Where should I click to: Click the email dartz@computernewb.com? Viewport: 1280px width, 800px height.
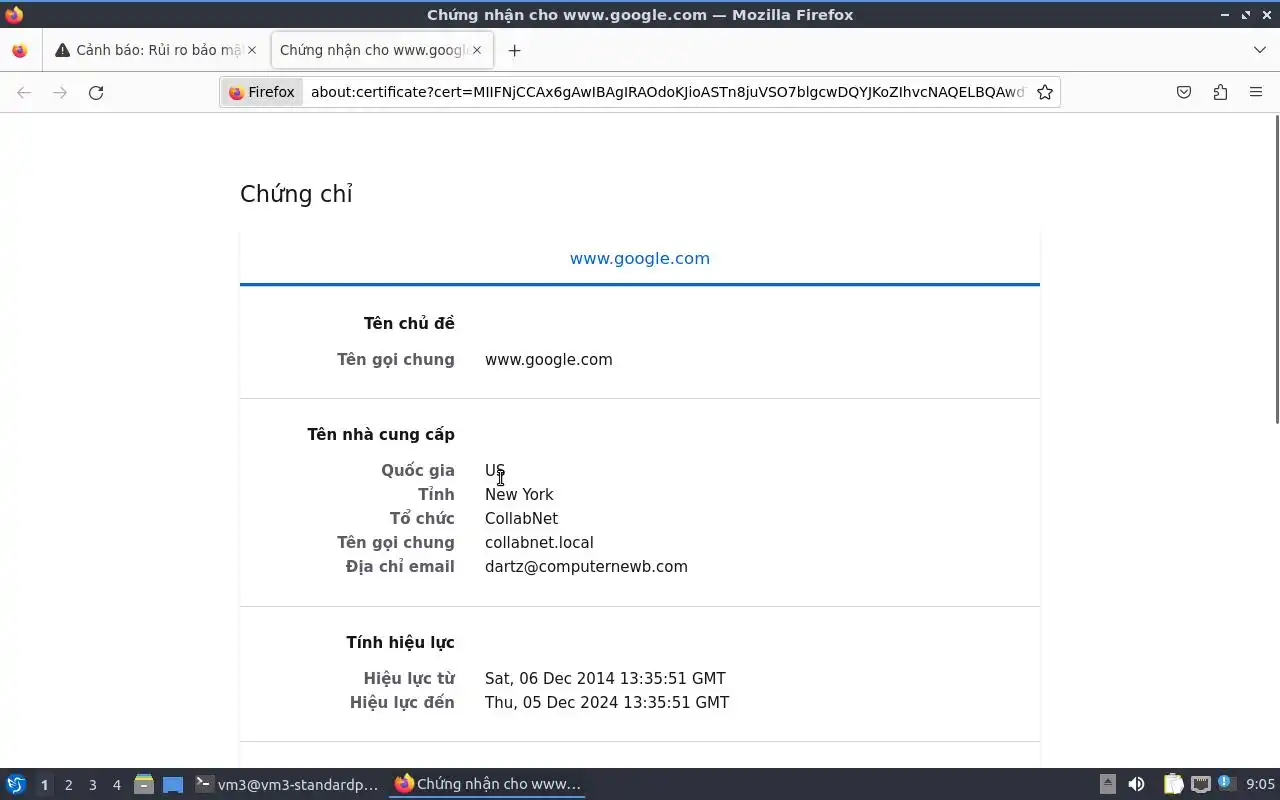(x=586, y=566)
